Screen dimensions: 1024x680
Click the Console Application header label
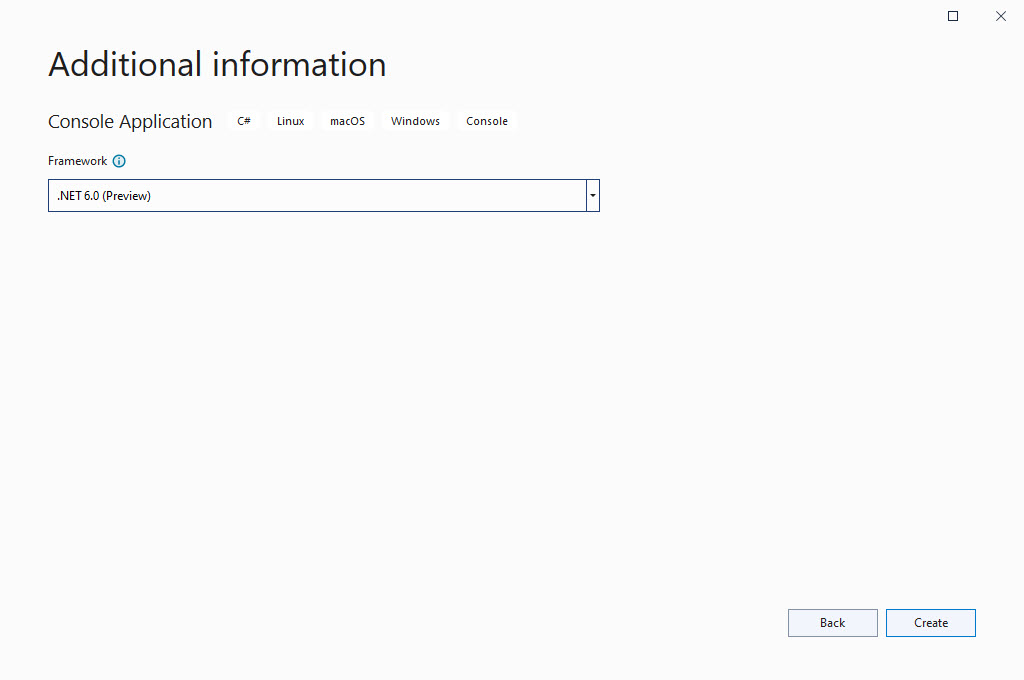[x=130, y=121]
